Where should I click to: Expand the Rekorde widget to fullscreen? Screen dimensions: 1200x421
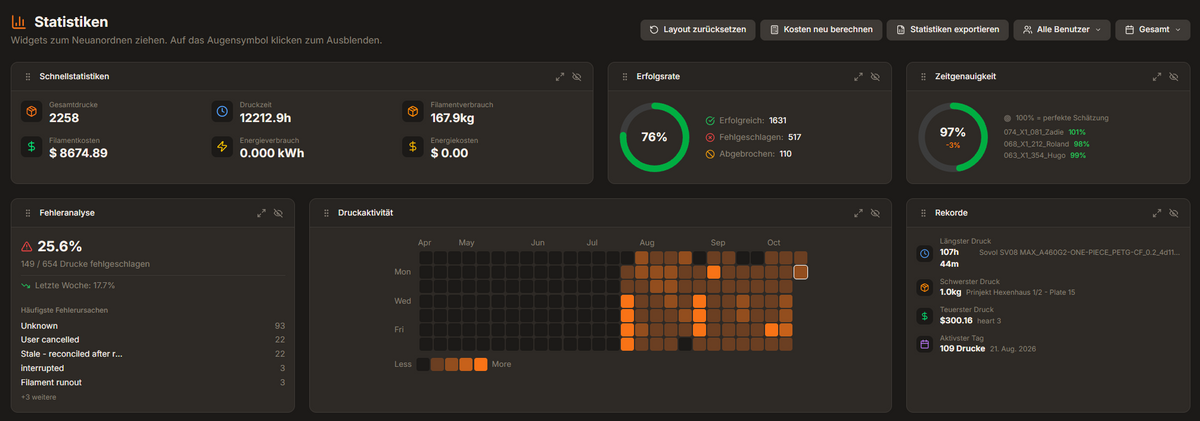[x=1157, y=213]
